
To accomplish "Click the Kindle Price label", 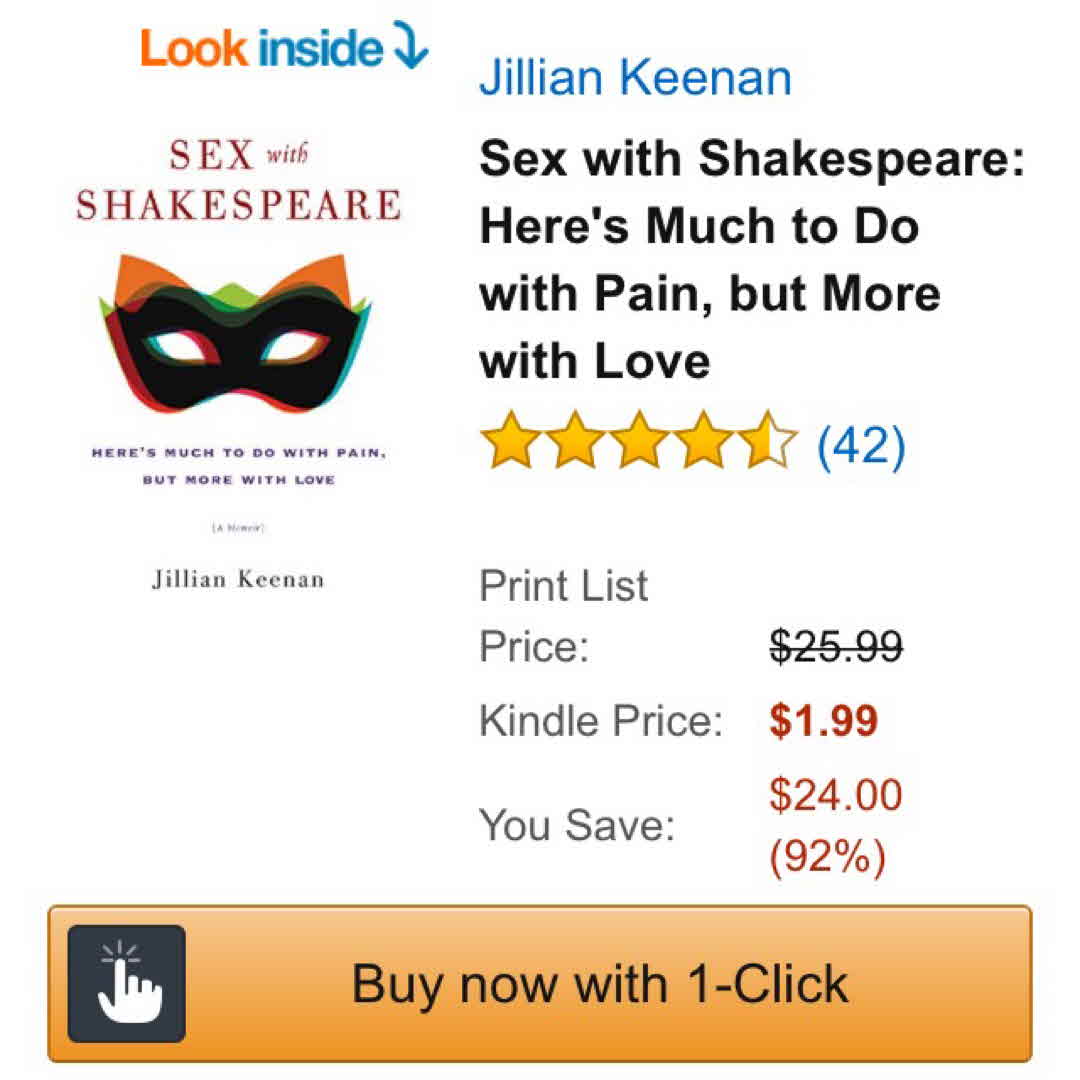I will coord(600,720).
